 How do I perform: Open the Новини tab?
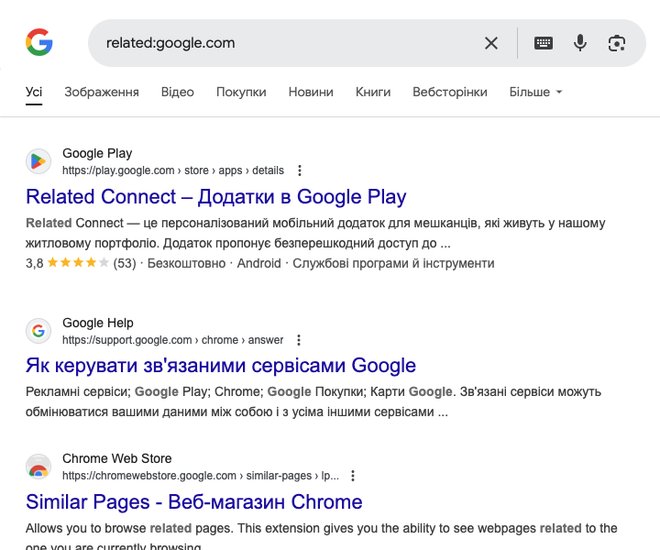311,92
